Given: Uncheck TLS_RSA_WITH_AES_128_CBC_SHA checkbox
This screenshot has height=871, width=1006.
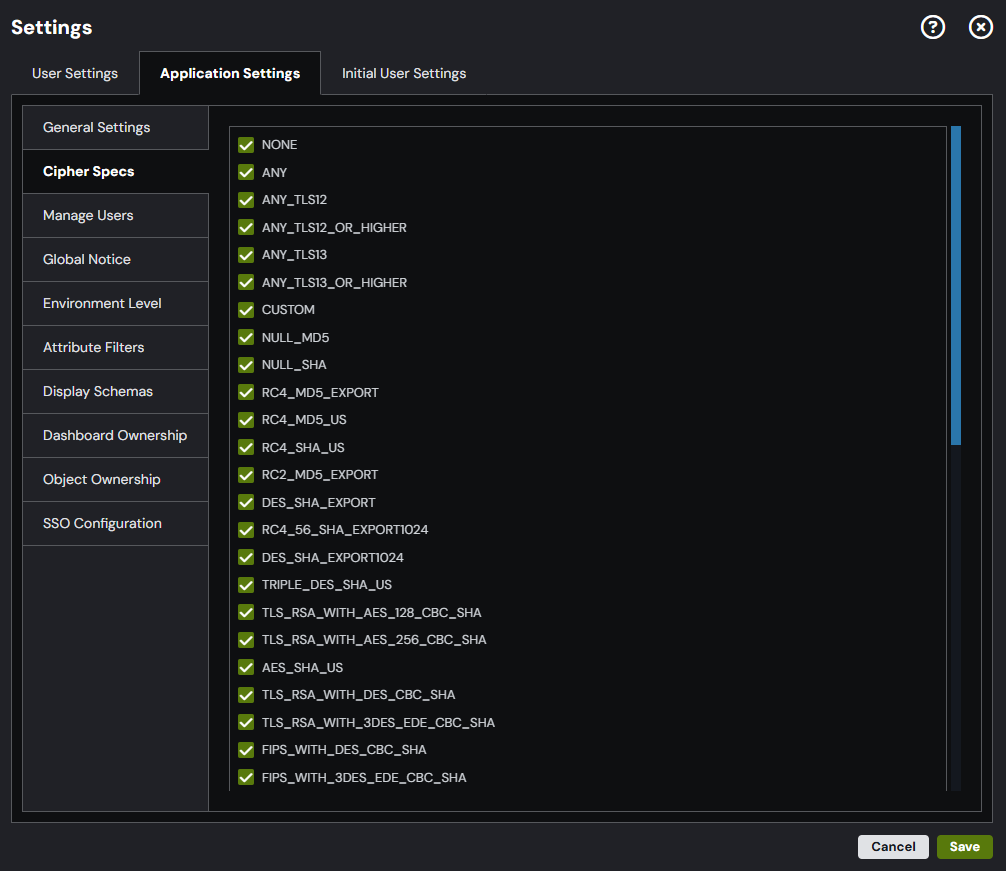Looking at the screenshot, I should (246, 613).
